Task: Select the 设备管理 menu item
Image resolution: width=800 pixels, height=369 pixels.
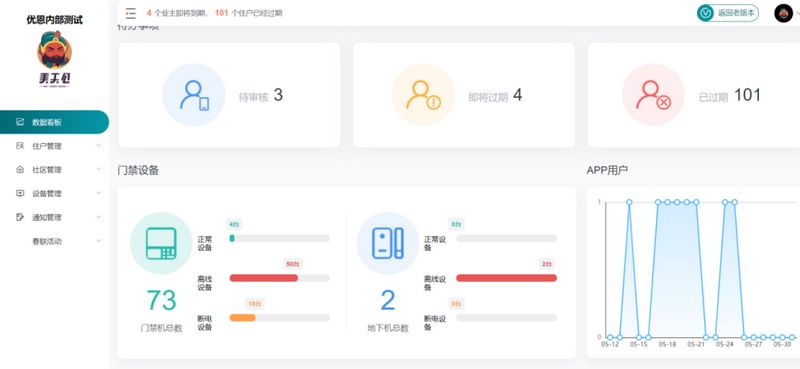Action: [54, 193]
